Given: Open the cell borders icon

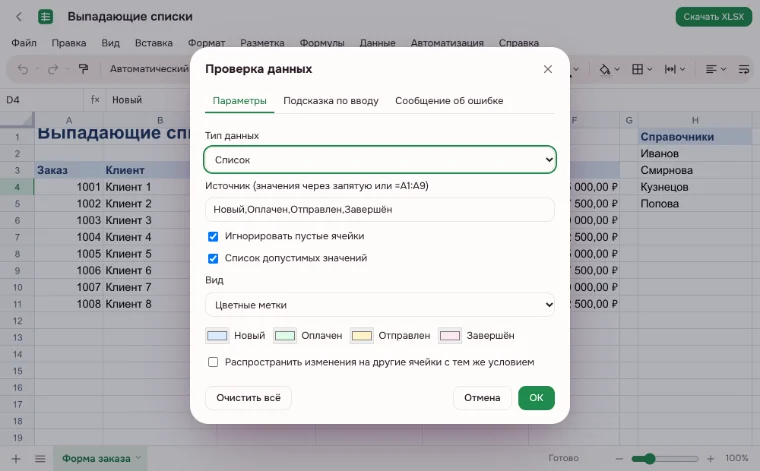Looking at the screenshot, I should pos(637,69).
